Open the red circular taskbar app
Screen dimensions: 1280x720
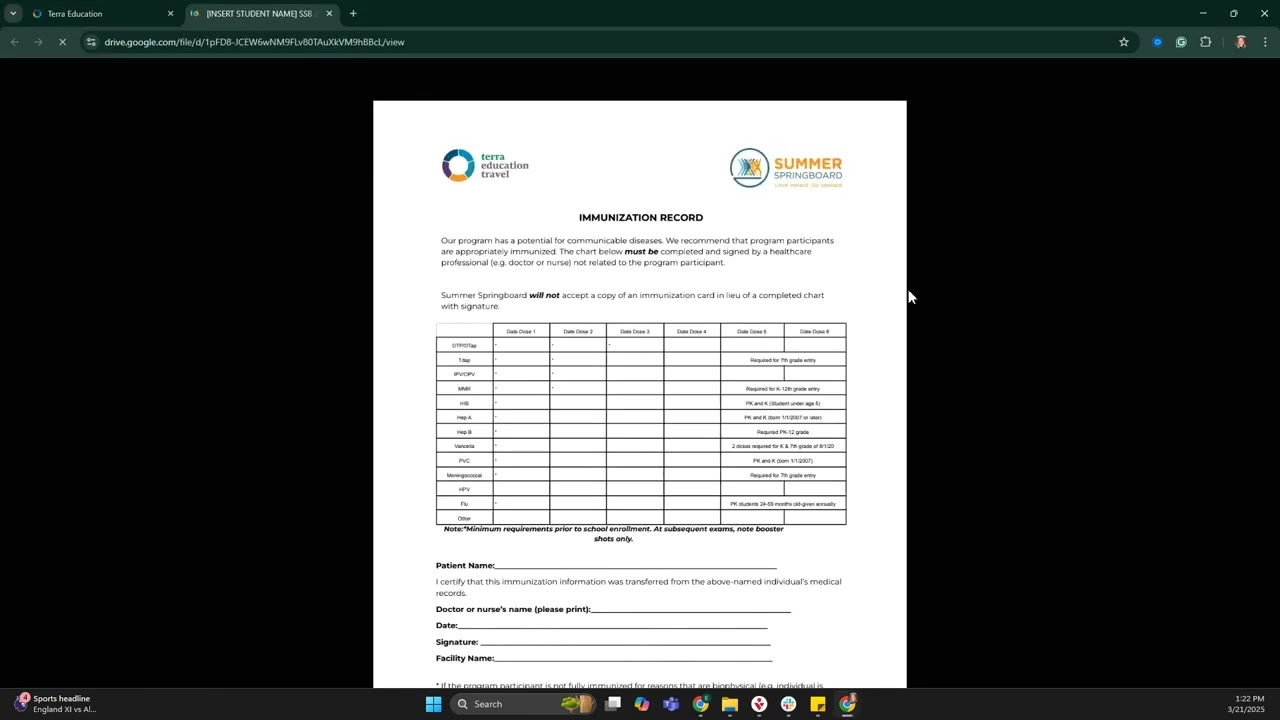pyautogui.click(x=759, y=704)
